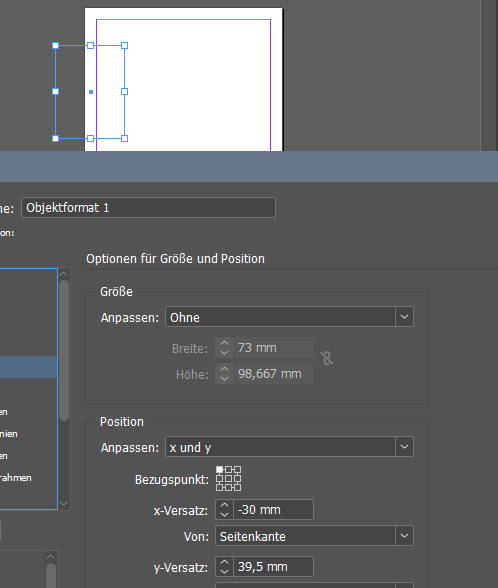Select the top-right Bezugspunkt reference point

[237, 470]
